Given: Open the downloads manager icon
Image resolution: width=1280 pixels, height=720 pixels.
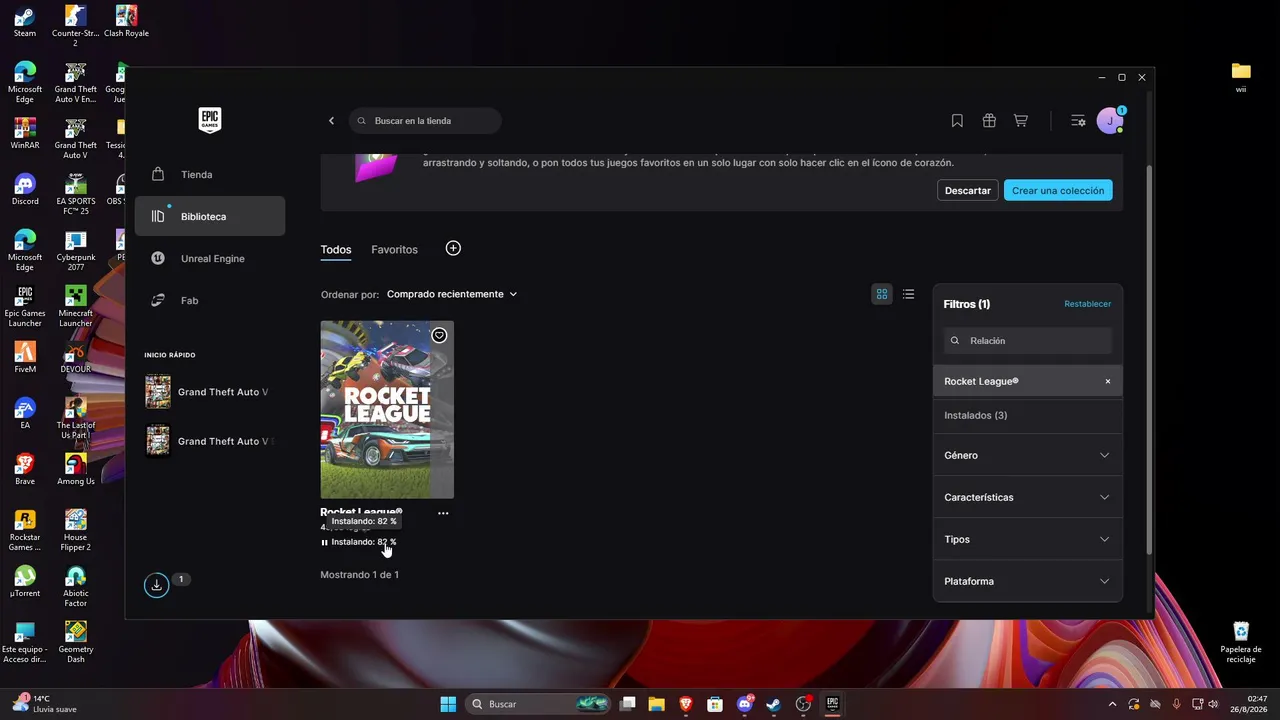Looking at the screenshot, I should coord(156,585).
